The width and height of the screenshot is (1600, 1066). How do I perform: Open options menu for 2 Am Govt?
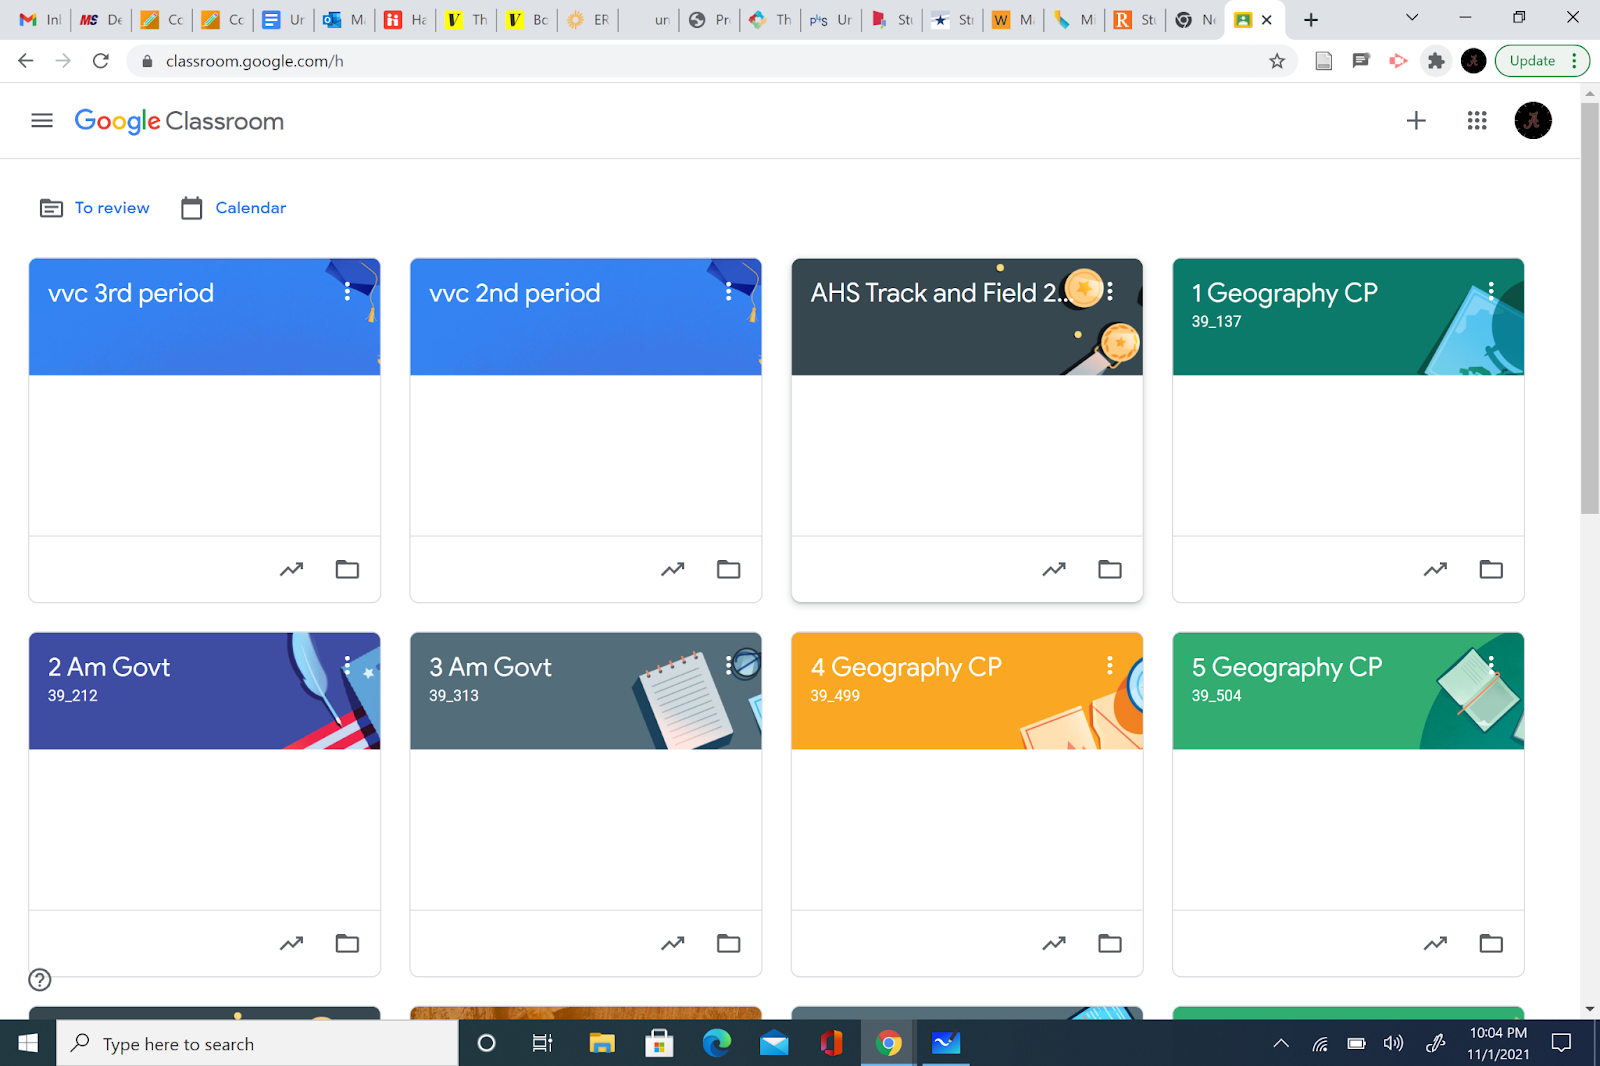[x=347, y=665]
